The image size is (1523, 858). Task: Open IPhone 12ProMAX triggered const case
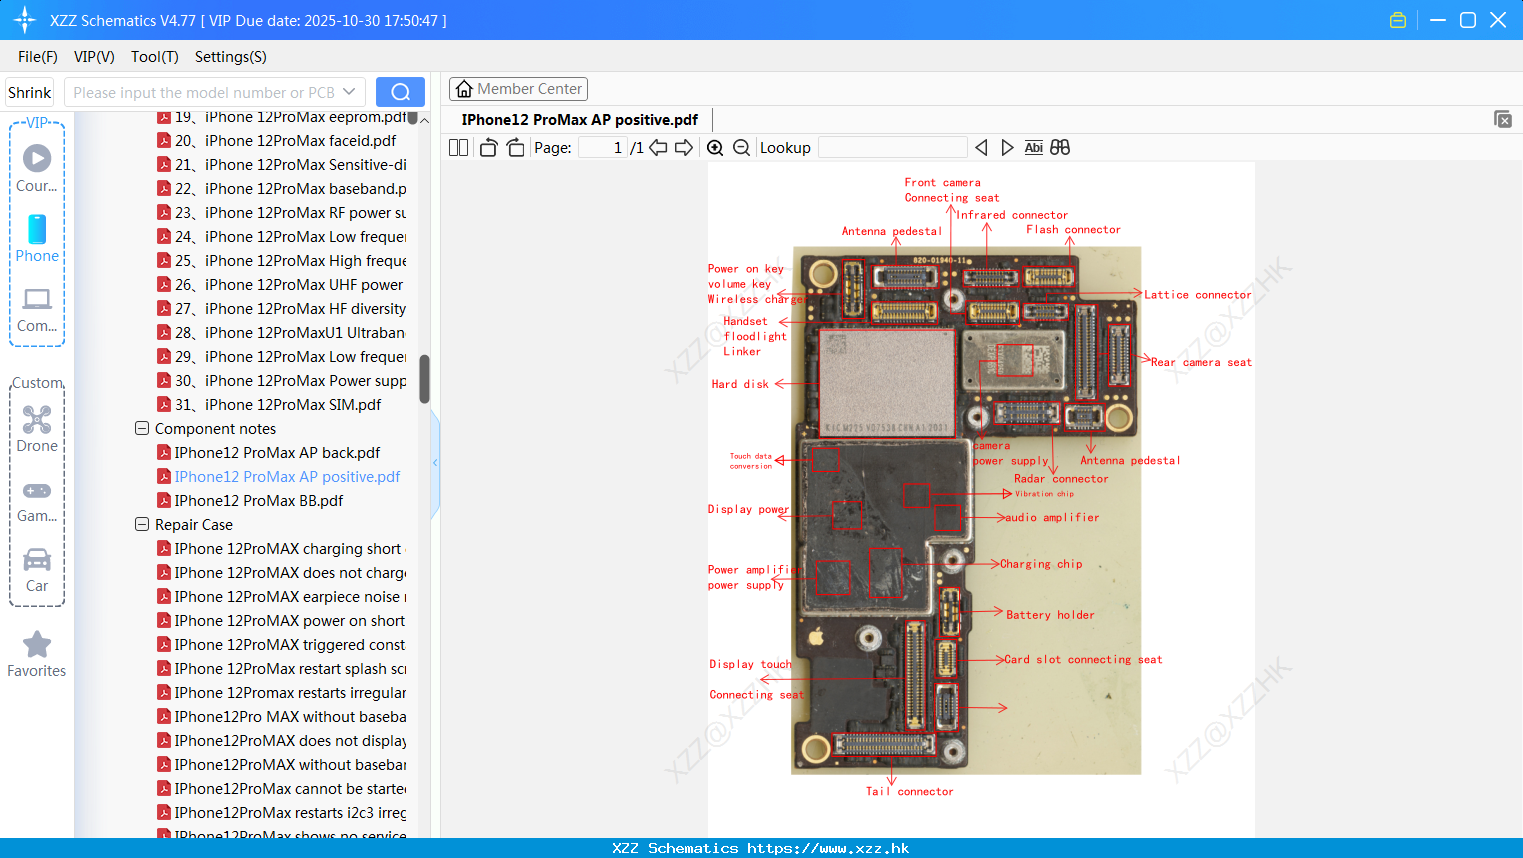[281, 645]
